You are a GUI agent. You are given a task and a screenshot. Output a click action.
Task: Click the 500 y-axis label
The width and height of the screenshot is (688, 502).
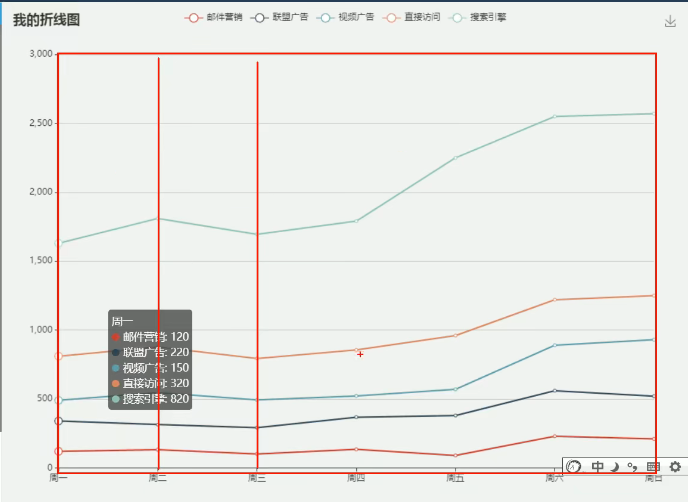pos(45,398)
